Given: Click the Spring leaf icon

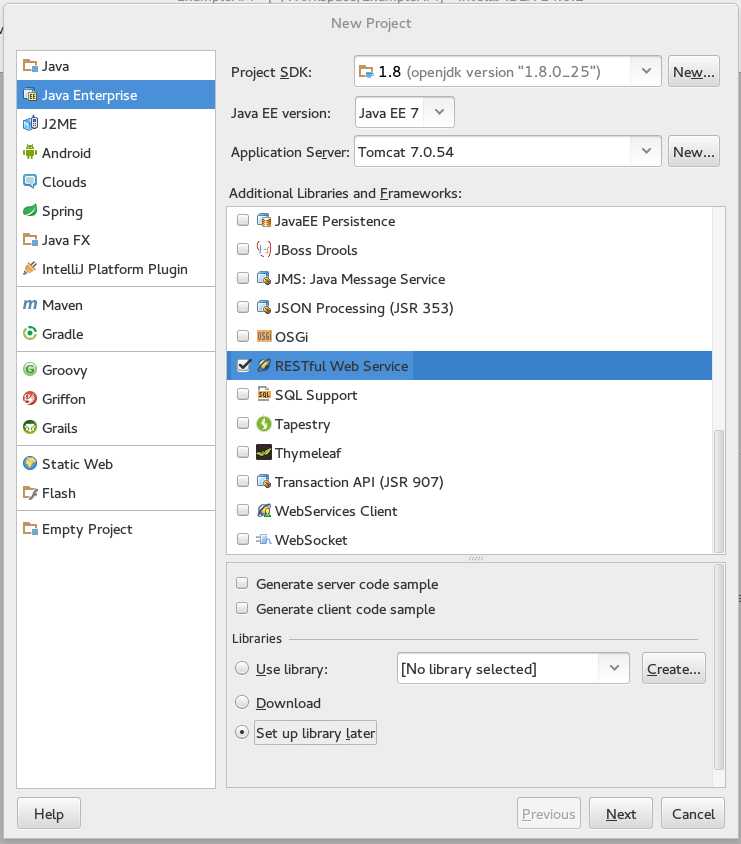Looking at the screenshot, I should [x=30, y=210].
